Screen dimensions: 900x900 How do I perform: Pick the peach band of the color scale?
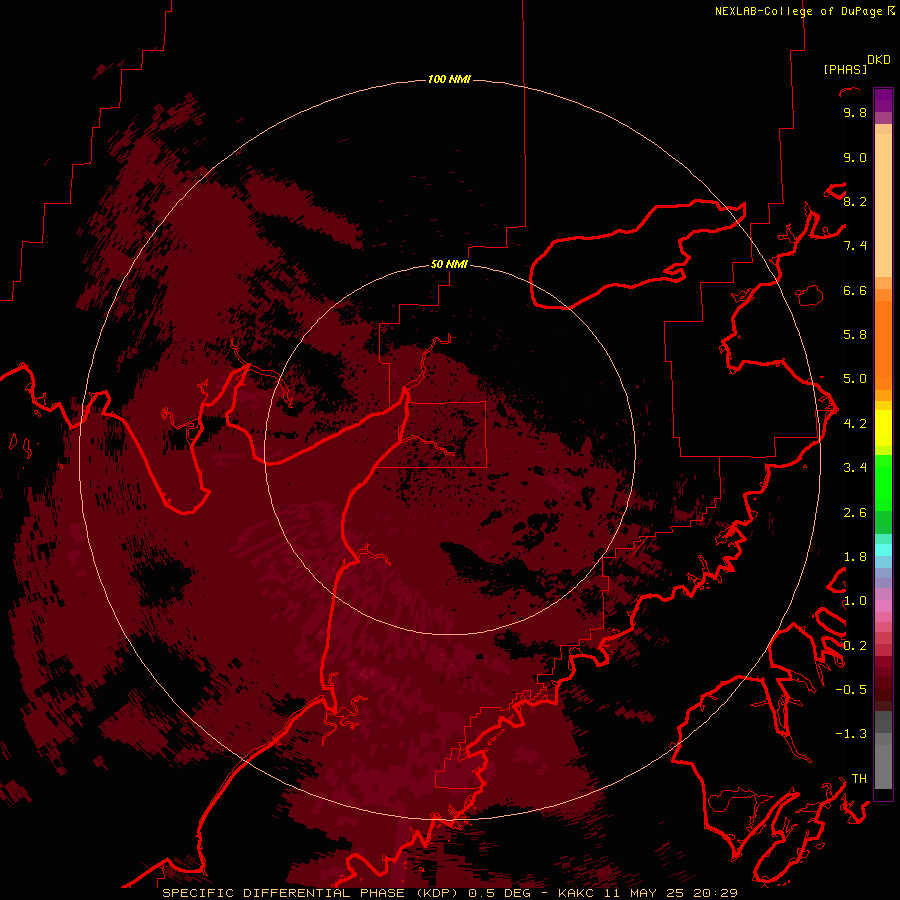[x=883, y=204]
